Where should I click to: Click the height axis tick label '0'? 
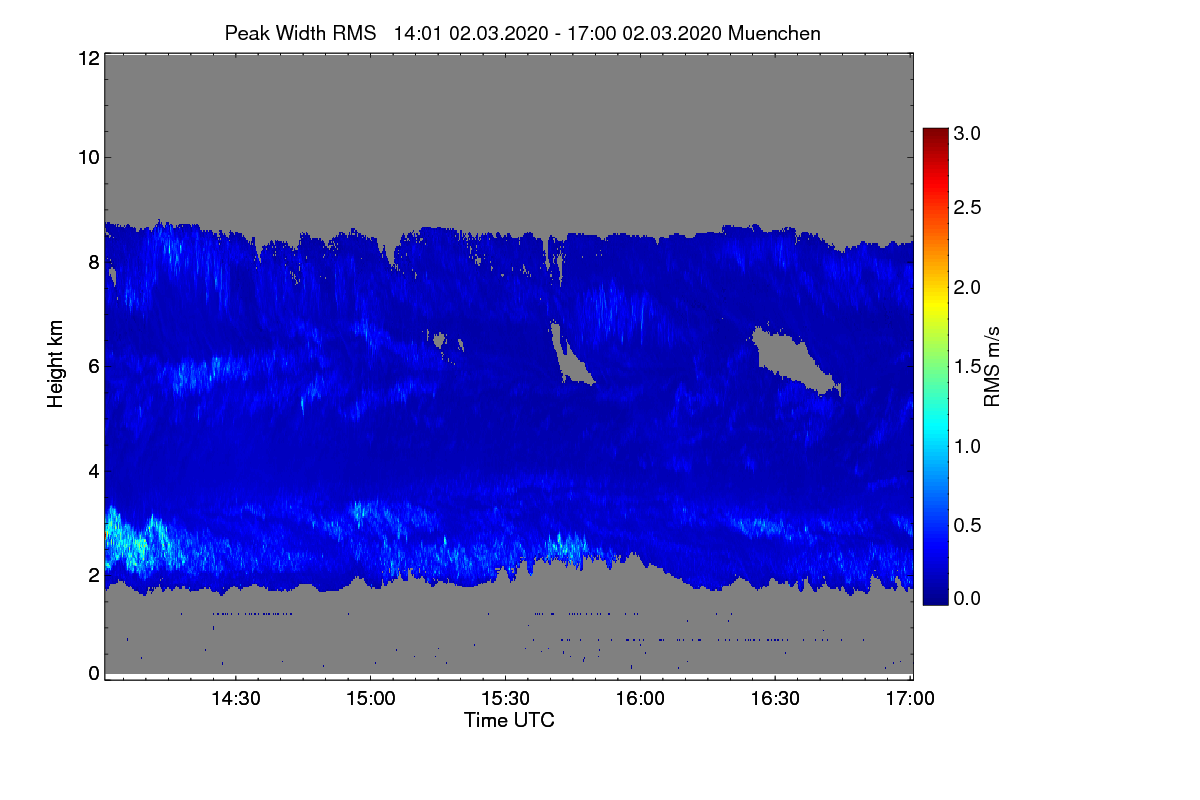(94, 673)
